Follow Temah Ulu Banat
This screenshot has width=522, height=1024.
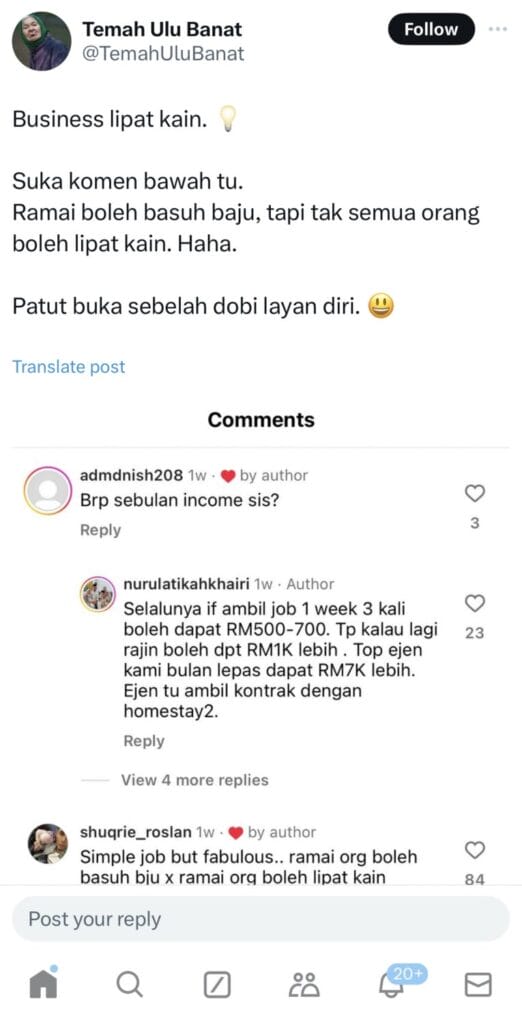[431, 29]
